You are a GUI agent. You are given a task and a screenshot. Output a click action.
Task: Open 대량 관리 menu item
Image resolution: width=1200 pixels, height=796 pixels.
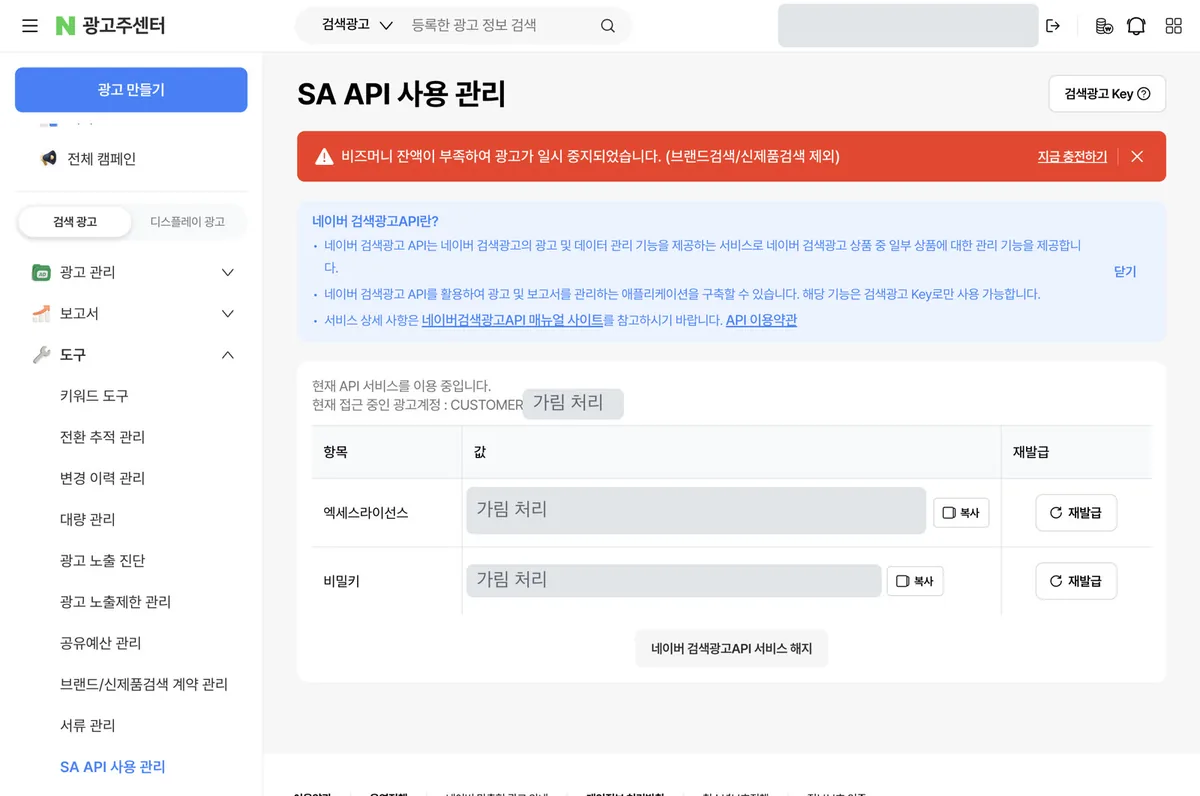(x=88, y=519)
